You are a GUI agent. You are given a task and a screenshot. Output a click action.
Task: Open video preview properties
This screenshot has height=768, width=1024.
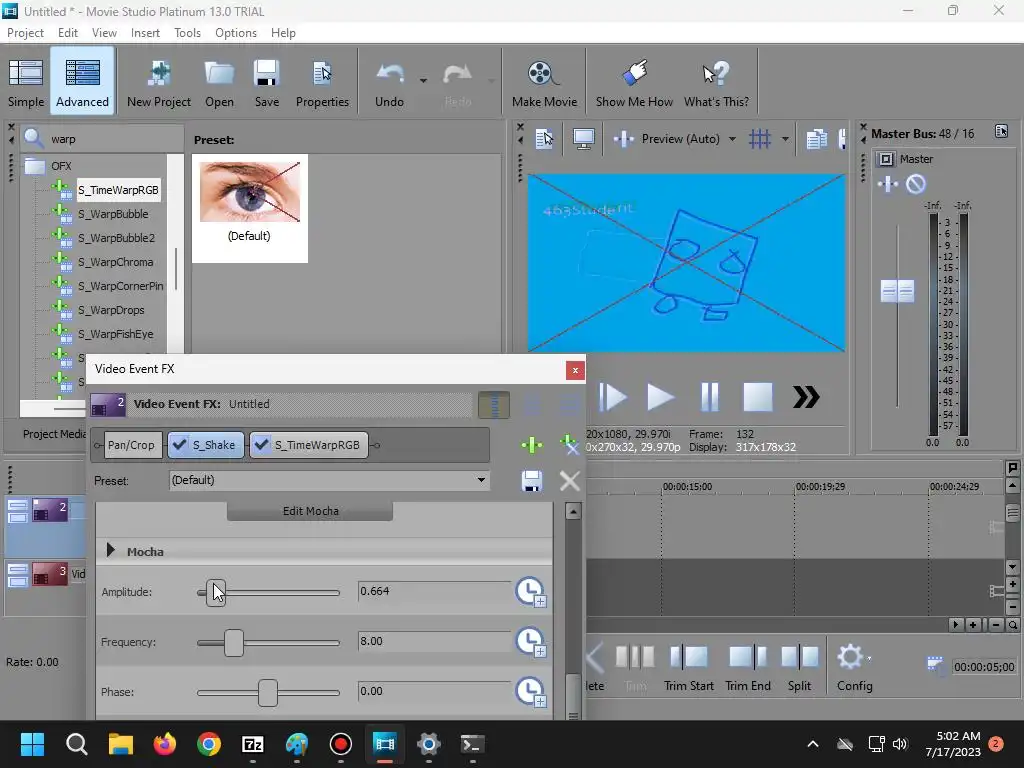click(544, 138)
